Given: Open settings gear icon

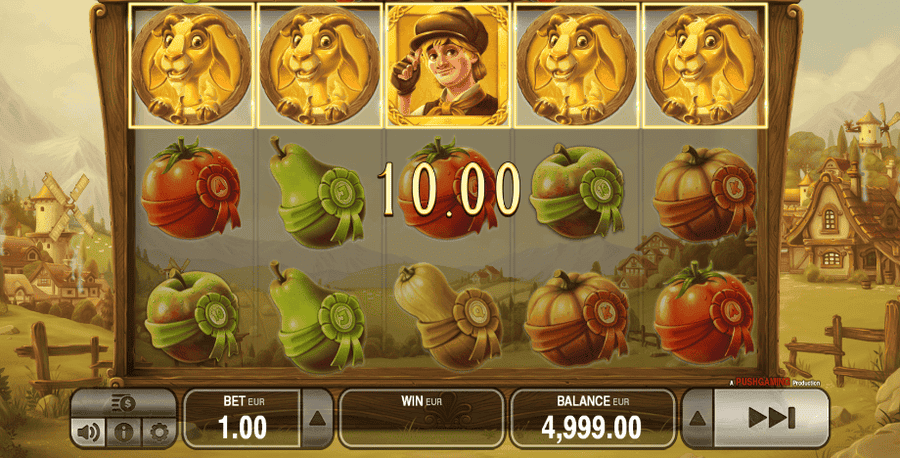Looking at the screenshot, I should point(158,432).
